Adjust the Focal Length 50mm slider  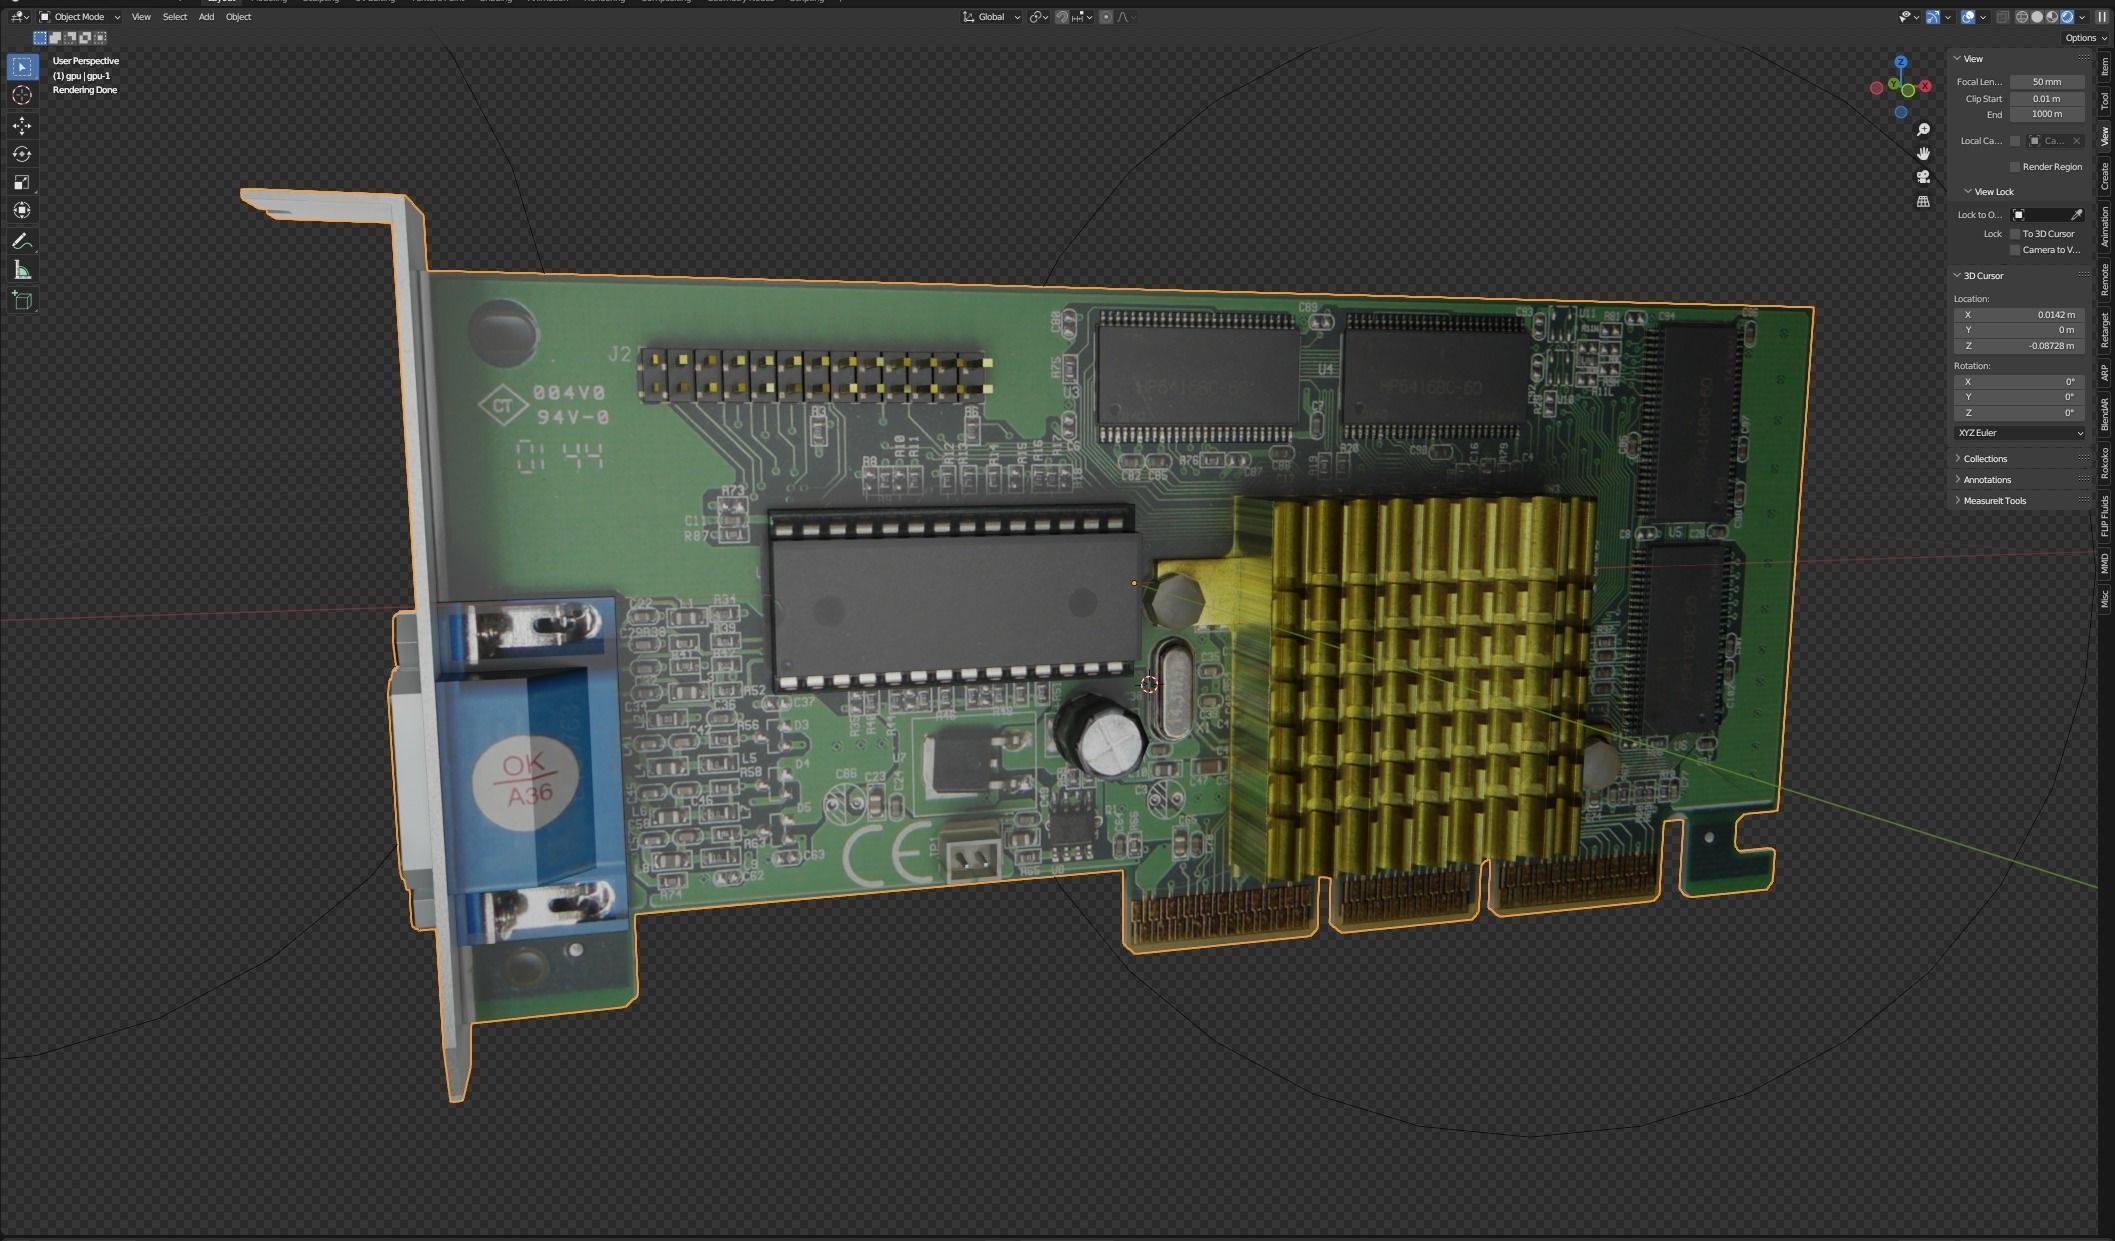[x=2045, y=81]
